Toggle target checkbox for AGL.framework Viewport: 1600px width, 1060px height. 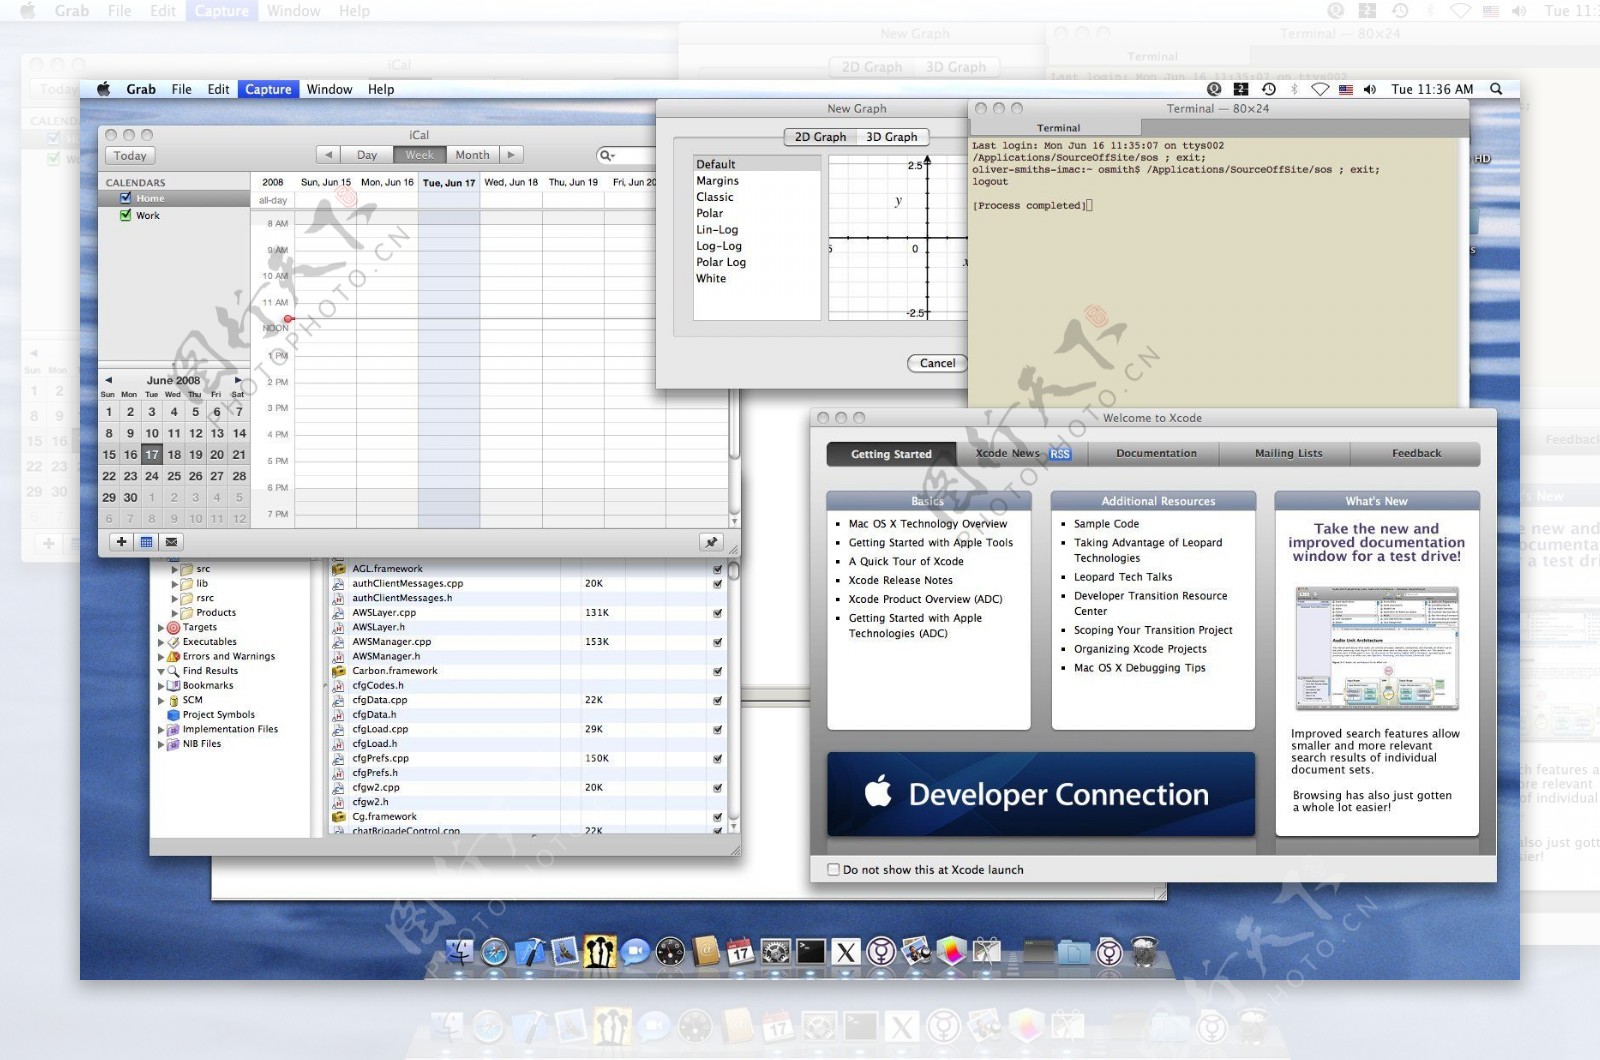(x=717, y=569)
